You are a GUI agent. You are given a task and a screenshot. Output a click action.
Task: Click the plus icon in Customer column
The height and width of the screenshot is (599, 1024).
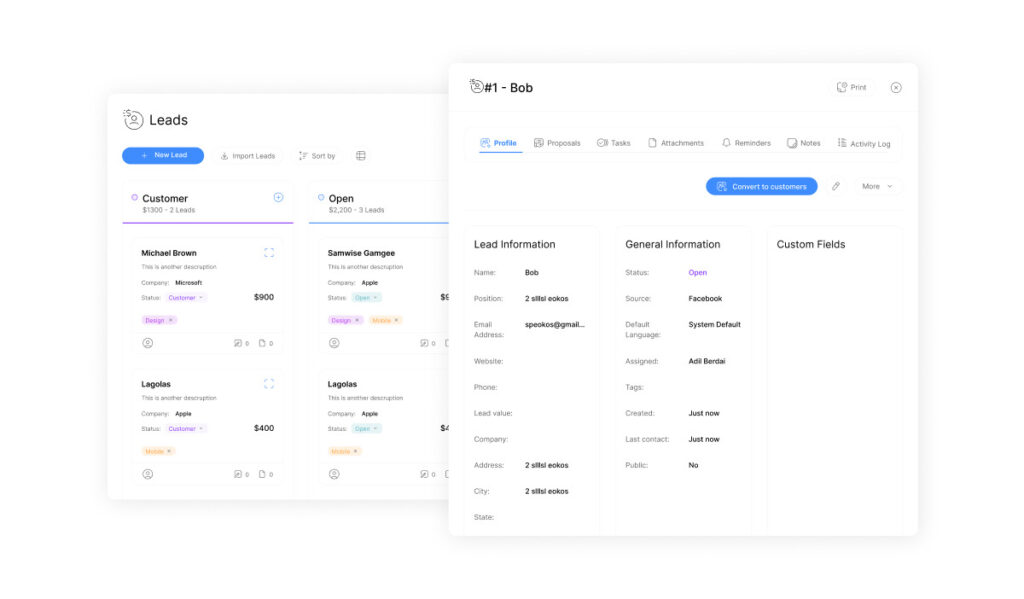click(x=278, y=197)
